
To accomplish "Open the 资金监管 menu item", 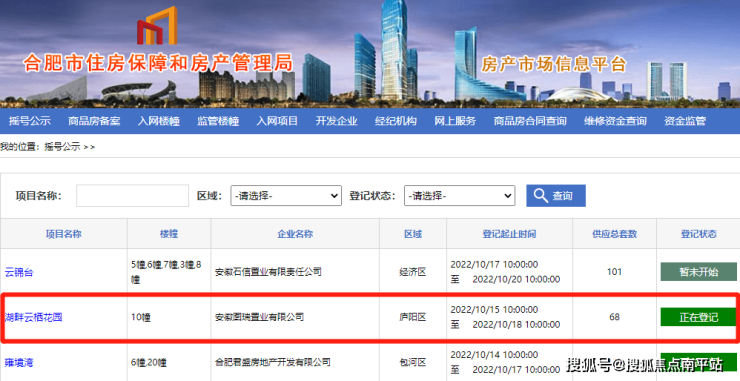I will (685, 121).
